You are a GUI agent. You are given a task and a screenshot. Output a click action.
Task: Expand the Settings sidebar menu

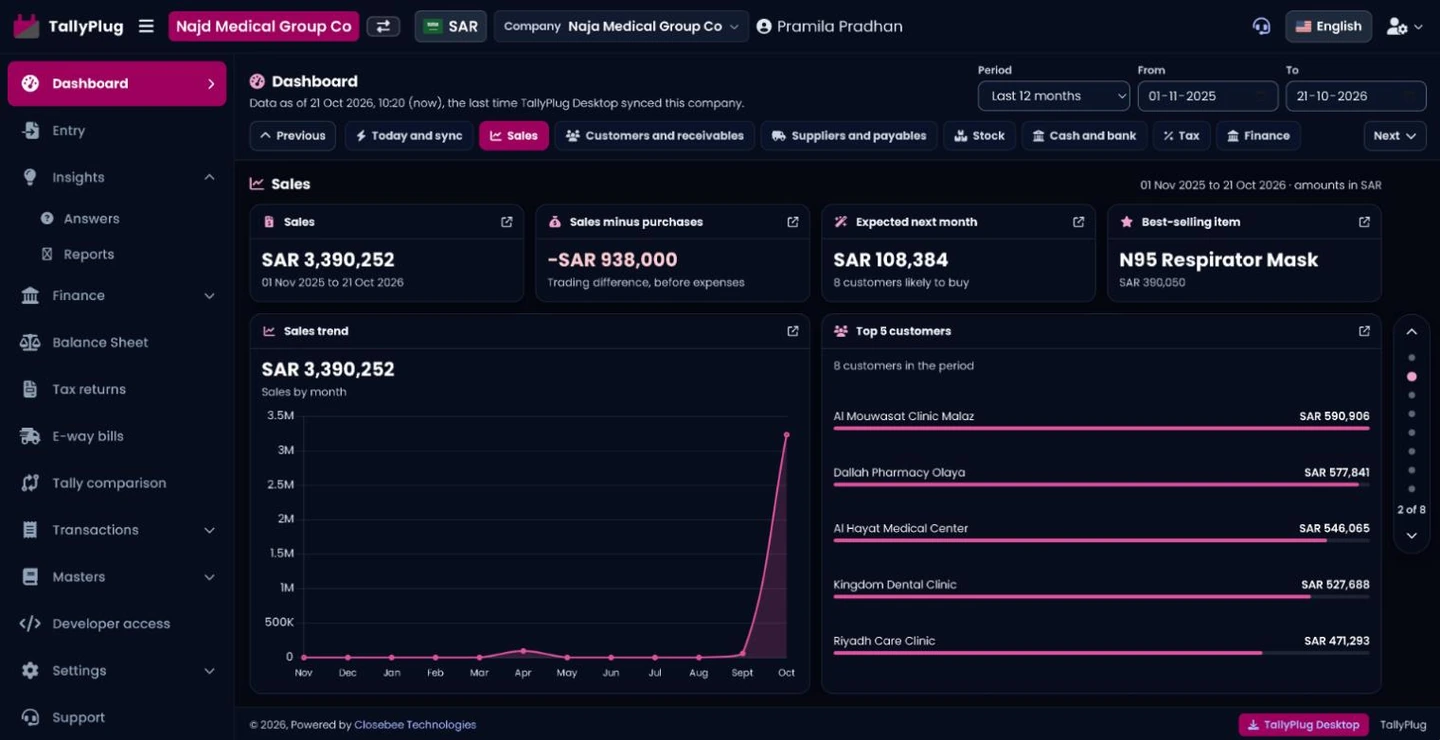116,671
